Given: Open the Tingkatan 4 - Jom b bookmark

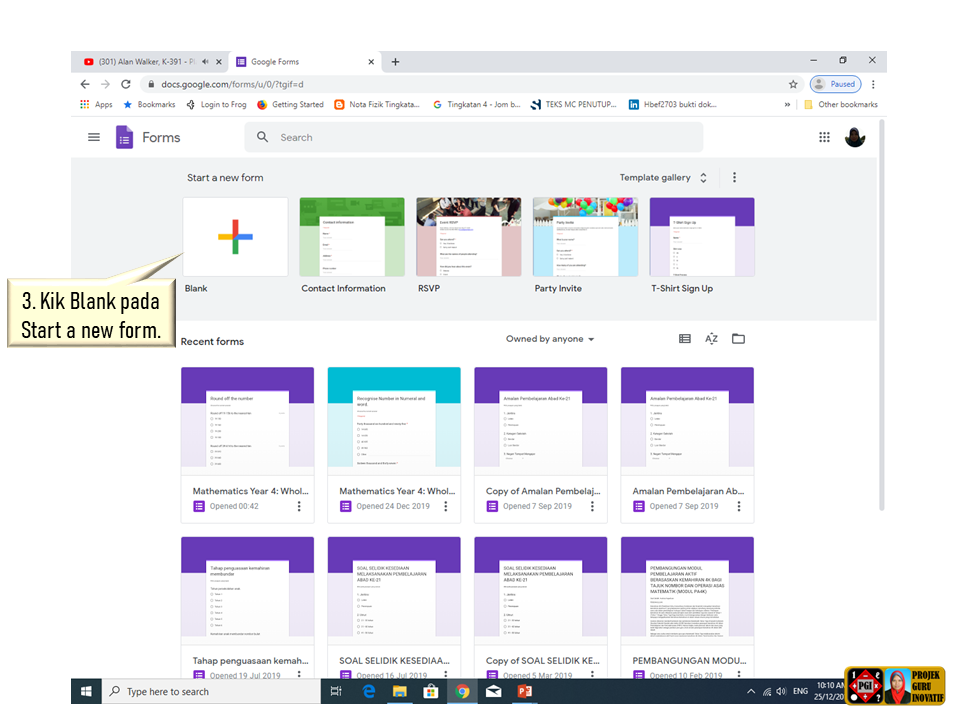Looking at the screenshot, I should (x=476, y=105).
